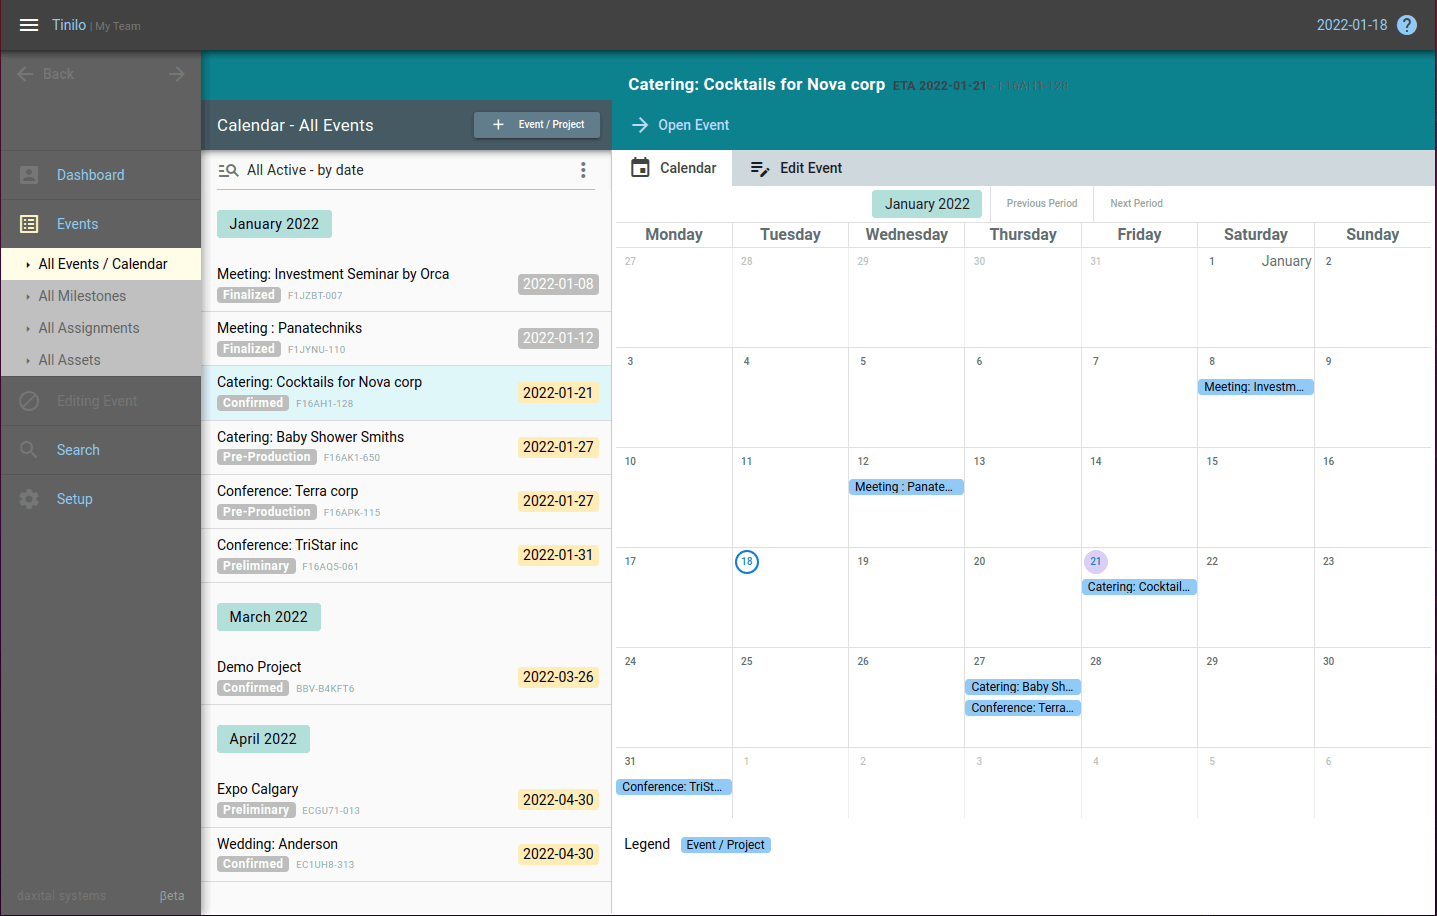Click the Open Event arrow icon

click(x=640, y=125)
